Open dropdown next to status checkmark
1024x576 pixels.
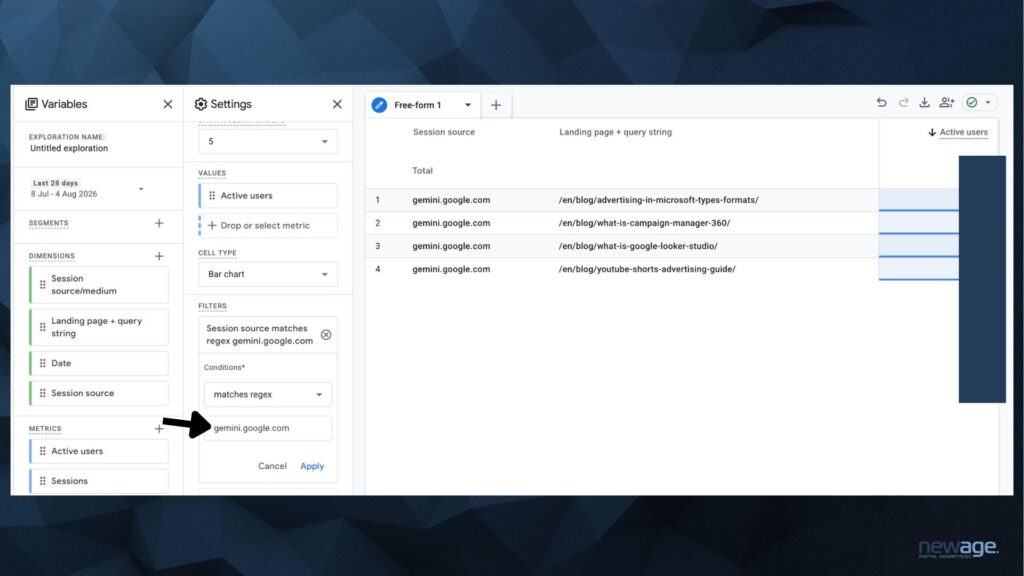click(988, 103)
